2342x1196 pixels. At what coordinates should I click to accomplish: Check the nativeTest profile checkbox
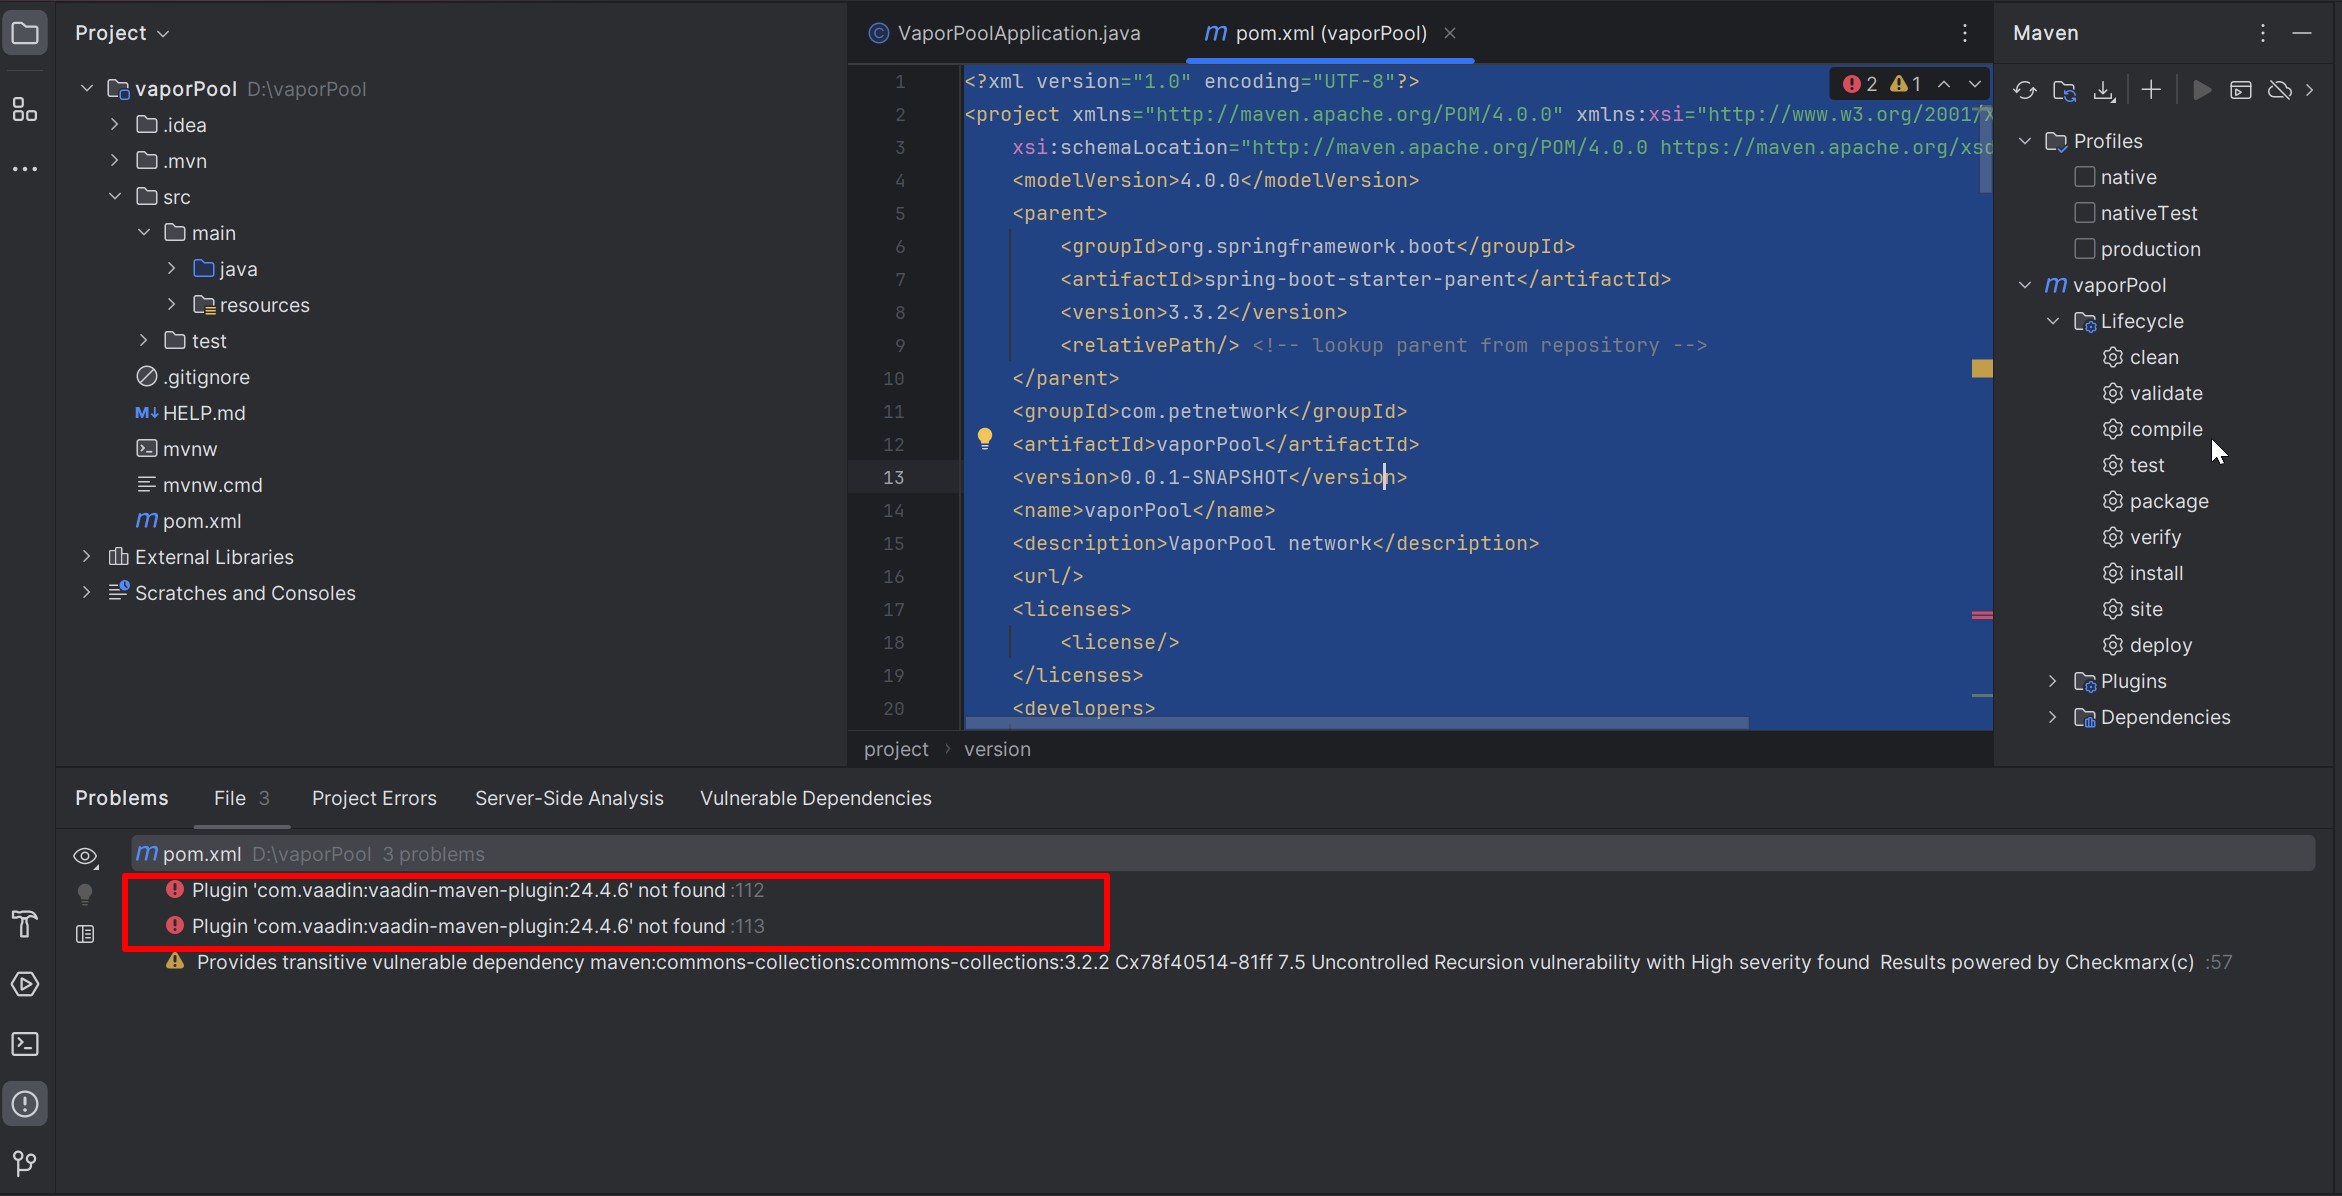pyautogui.click(x=2085, y=213)
